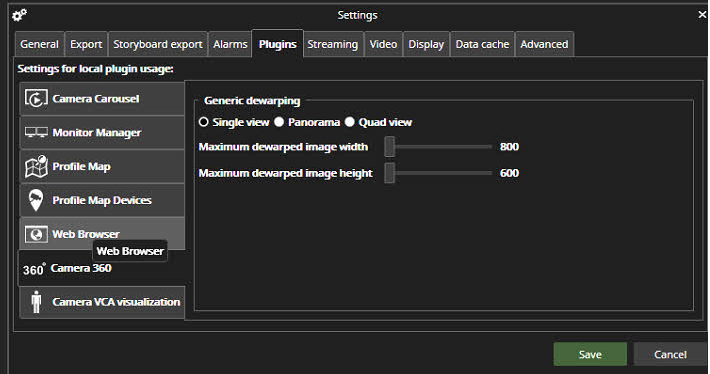710x374 pixels.
Task: Select the Camera Carousel plugin icon
Action: (x=36, y=98)
